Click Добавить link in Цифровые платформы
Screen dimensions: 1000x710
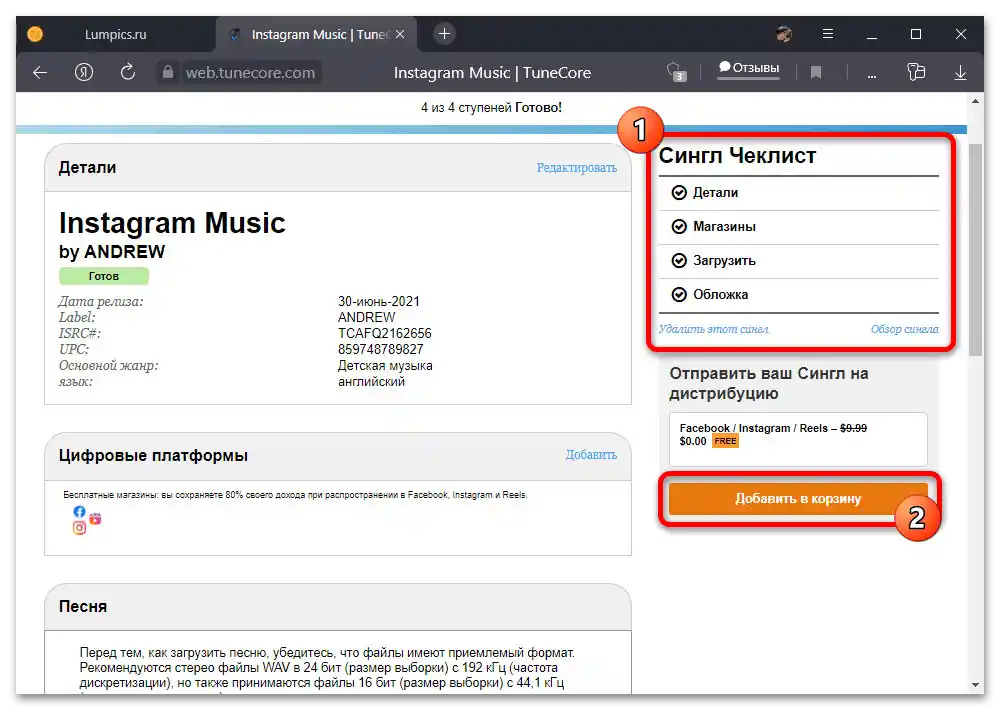click(591, 455)
